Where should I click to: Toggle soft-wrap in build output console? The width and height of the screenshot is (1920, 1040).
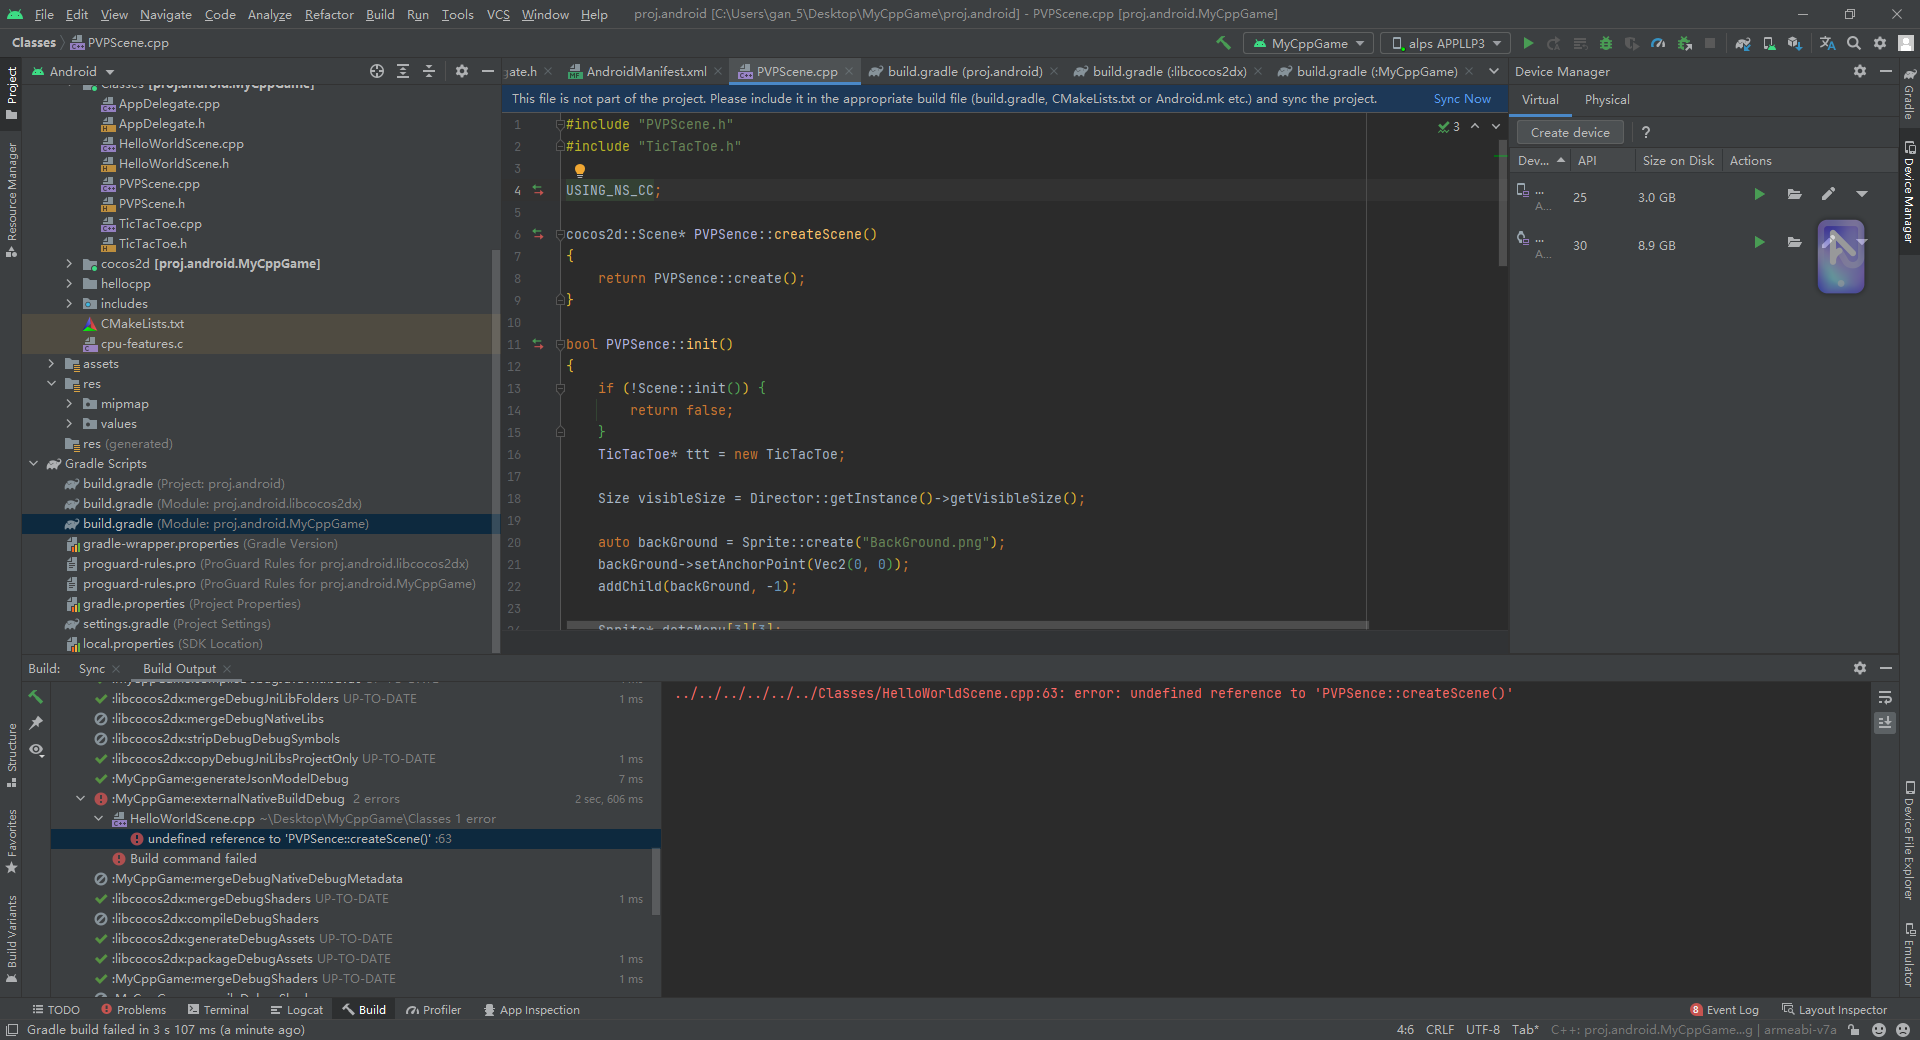(1885, 697)
